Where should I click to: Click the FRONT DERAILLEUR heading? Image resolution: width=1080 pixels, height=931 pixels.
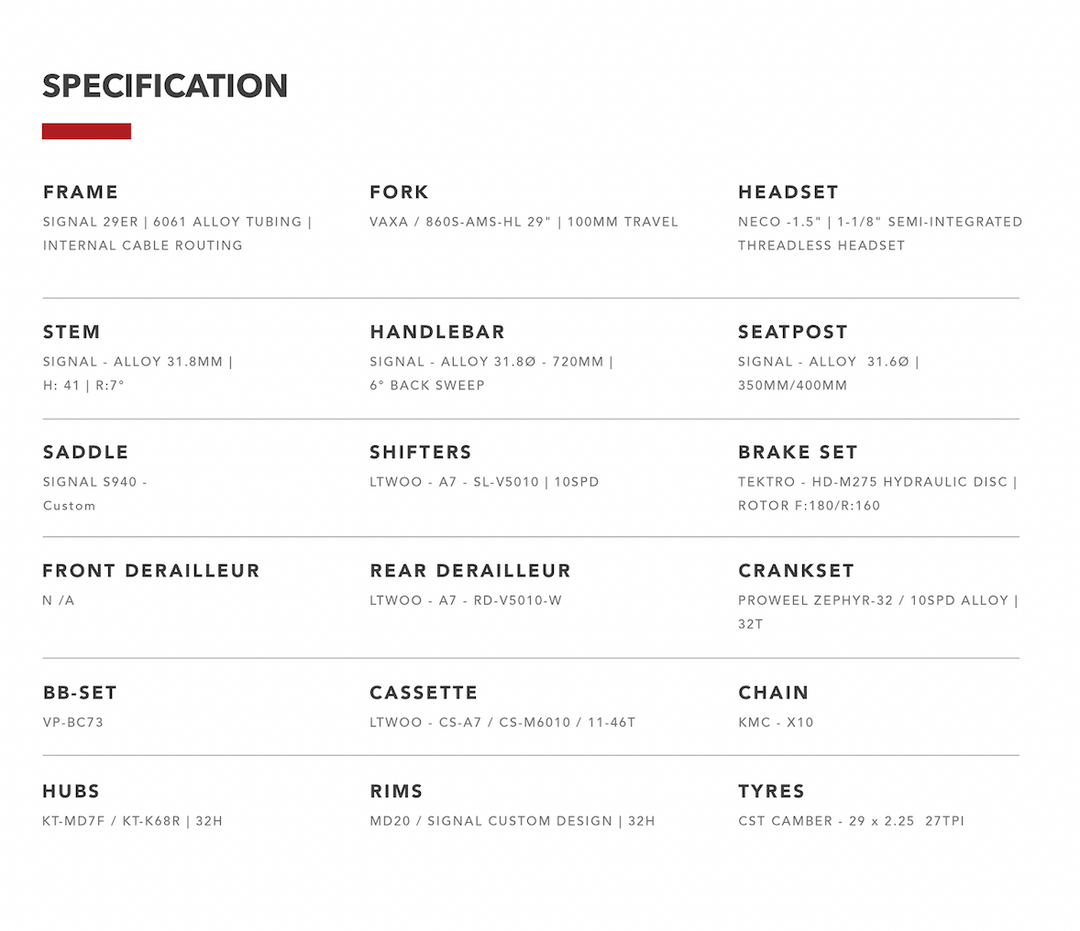pos(151,571)
